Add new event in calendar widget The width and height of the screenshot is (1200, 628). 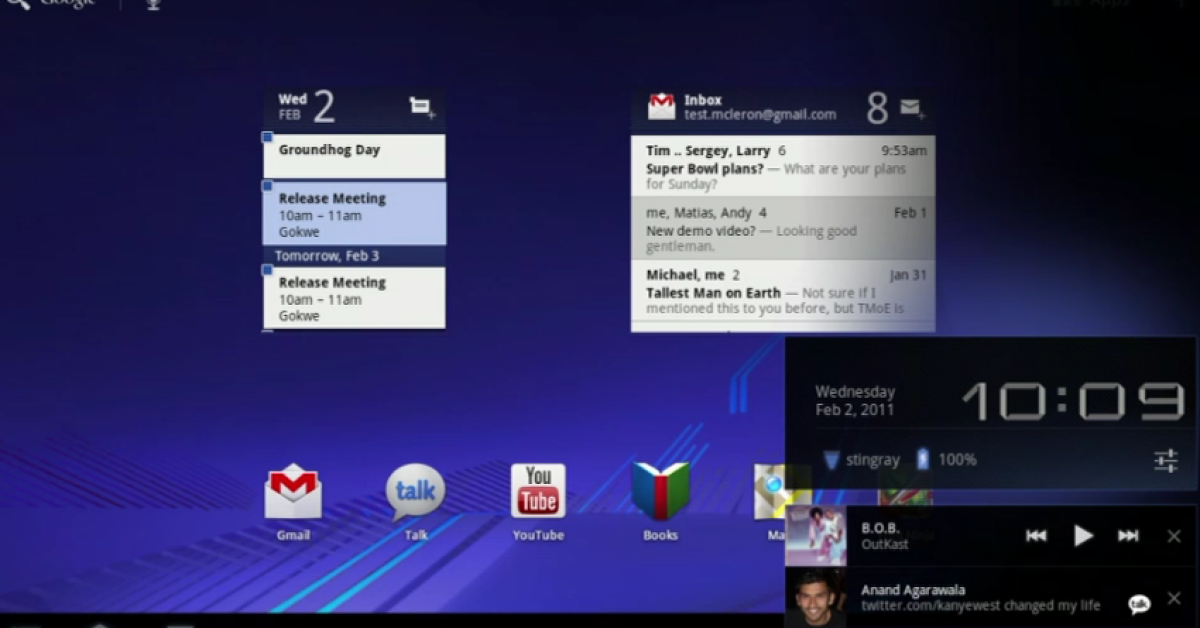click(x=422, y=107)
